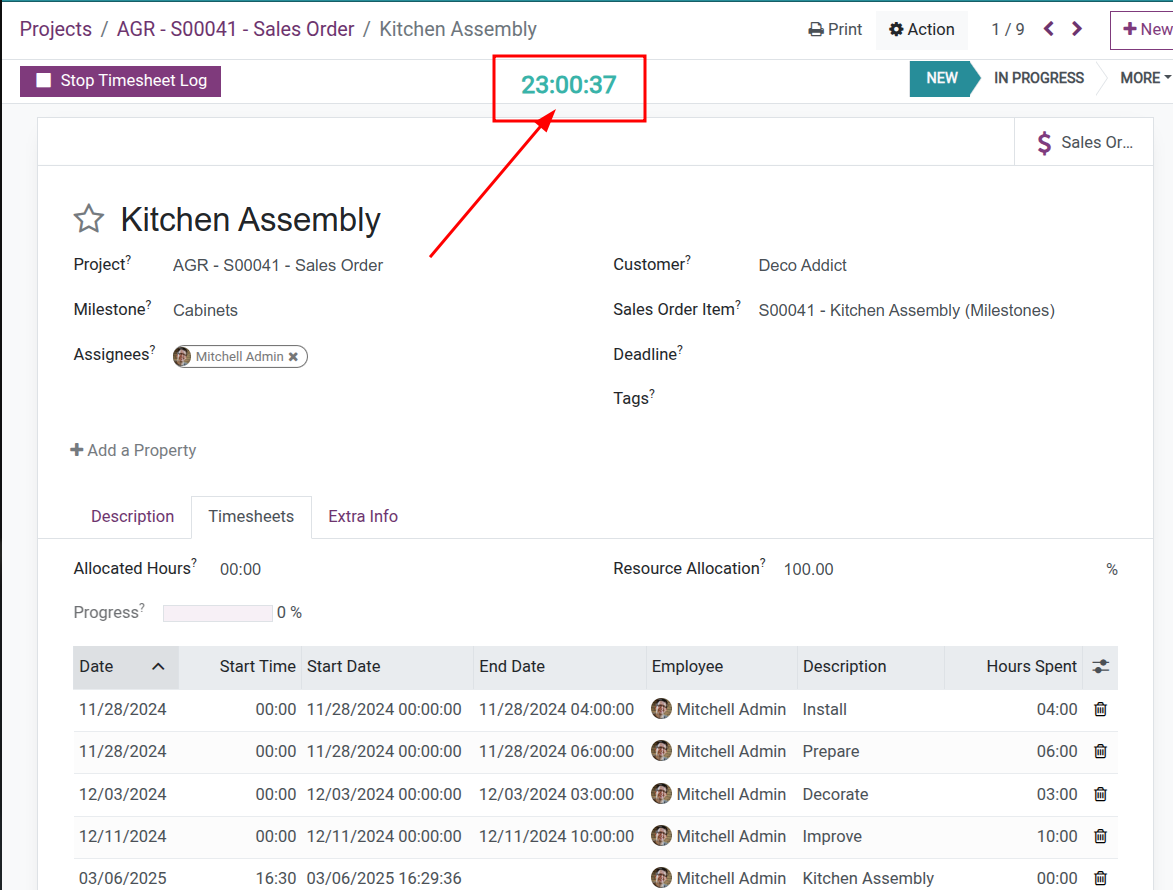Screen dimensions: 1173x890
Task: Open the Extra Info tab
Action: pos(362,516)
